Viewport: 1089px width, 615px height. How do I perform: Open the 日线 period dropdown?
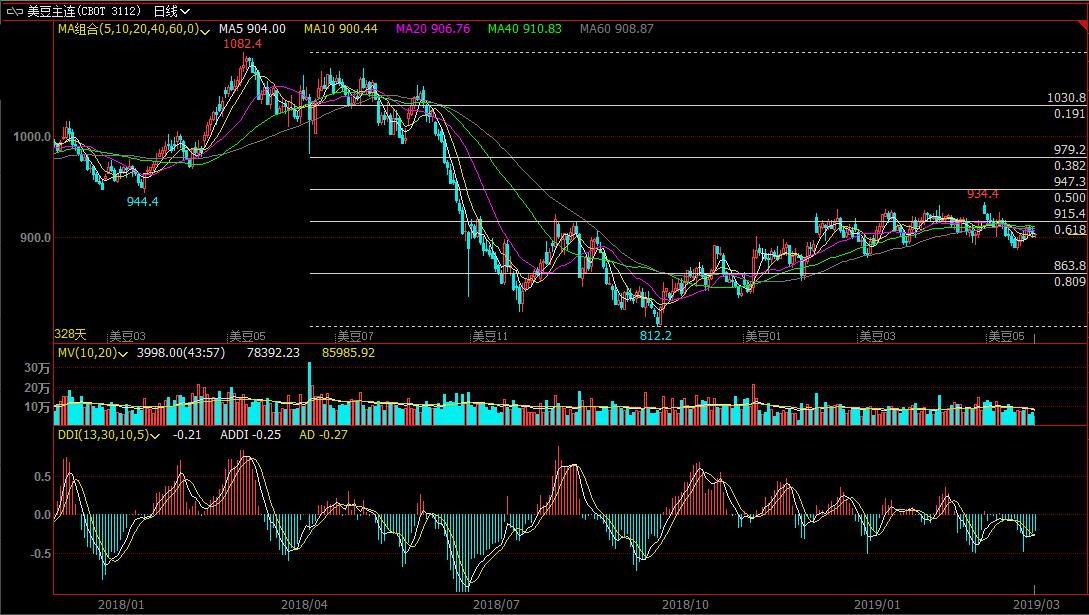point(172,11)
